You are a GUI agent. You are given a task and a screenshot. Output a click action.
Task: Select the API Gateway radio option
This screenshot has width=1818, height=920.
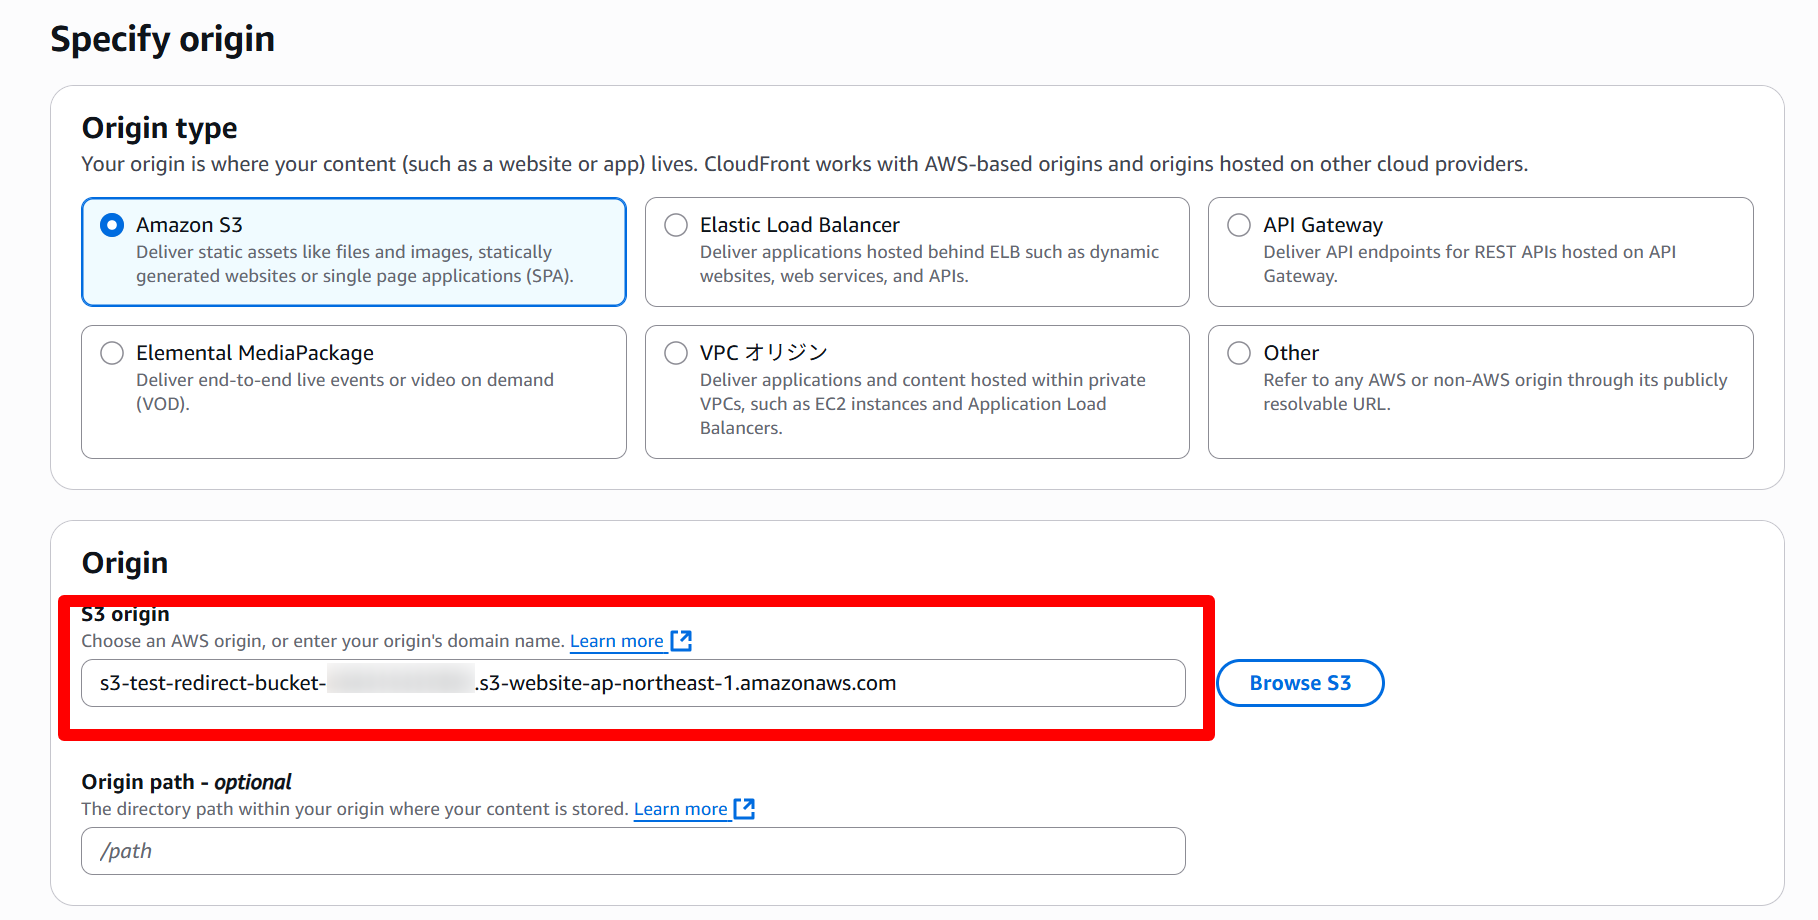tap(1239, 225)
